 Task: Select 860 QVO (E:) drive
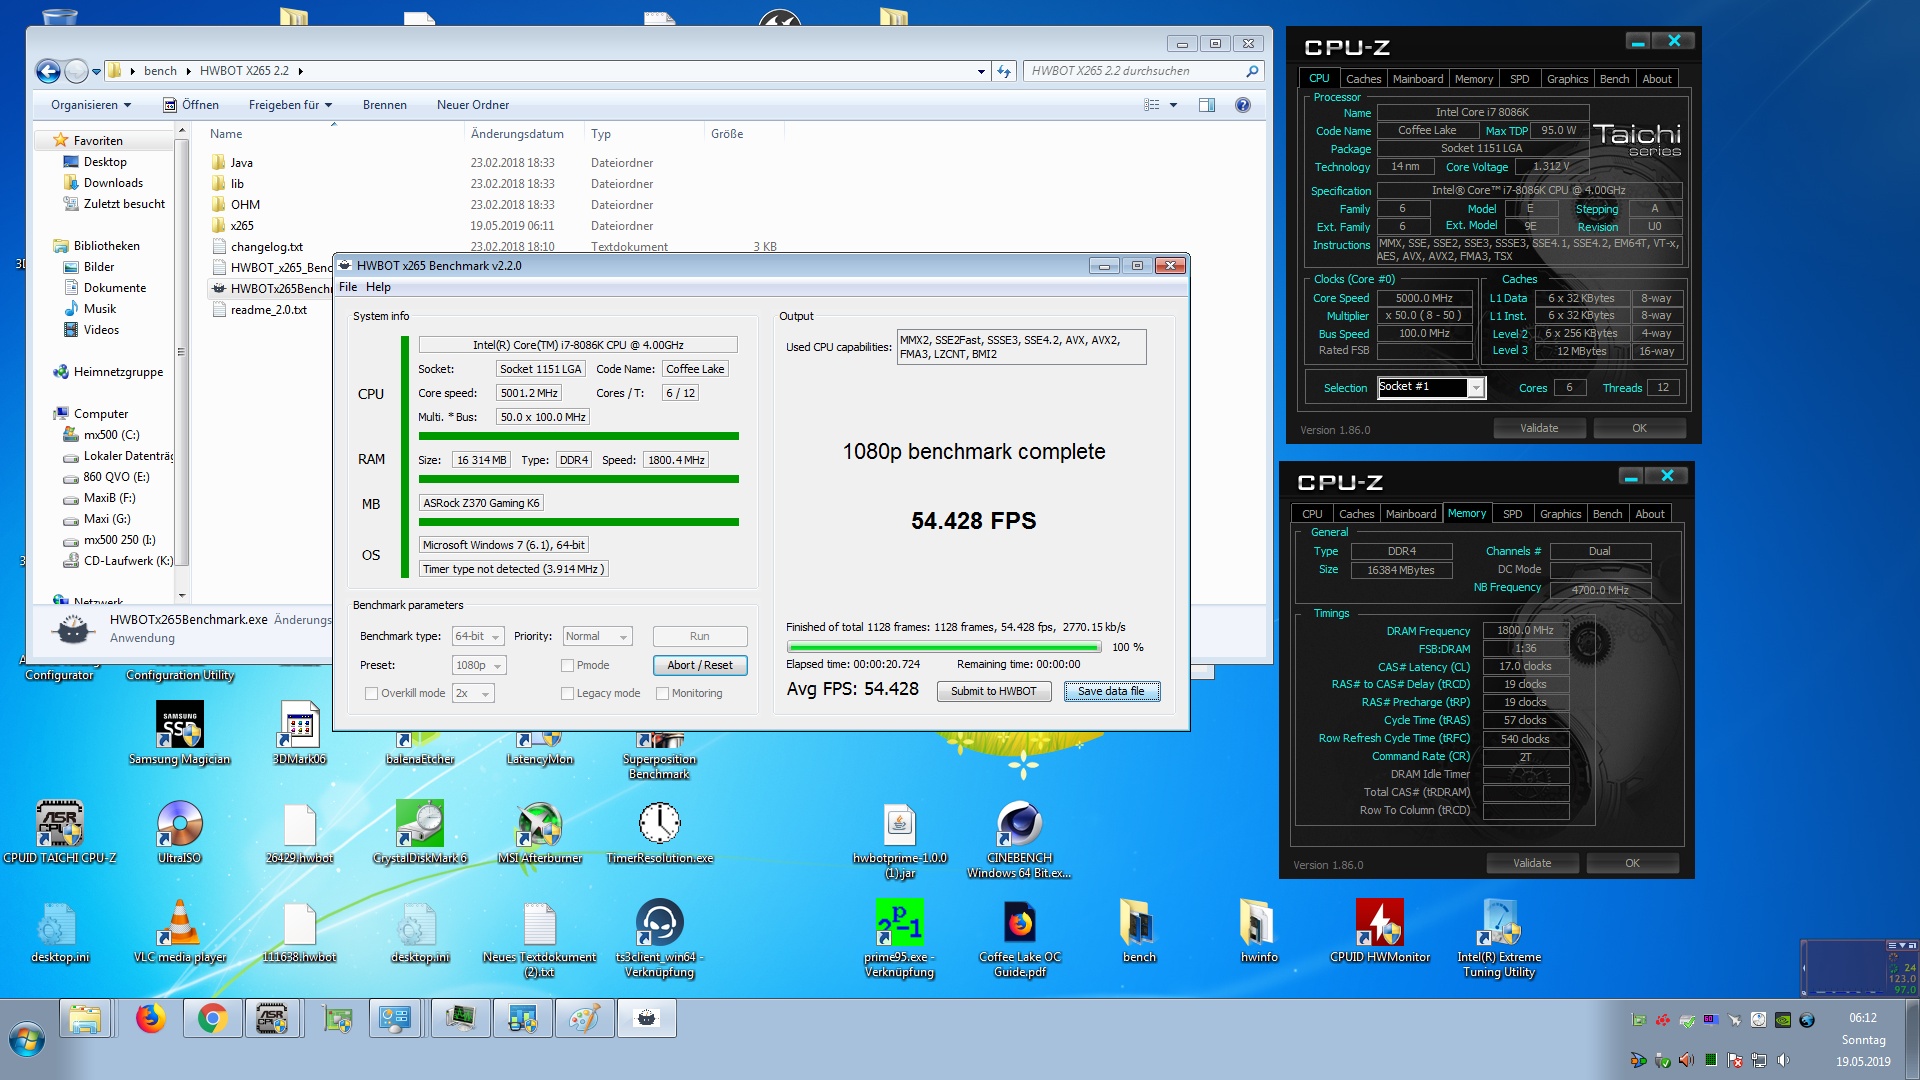(116, 477)
